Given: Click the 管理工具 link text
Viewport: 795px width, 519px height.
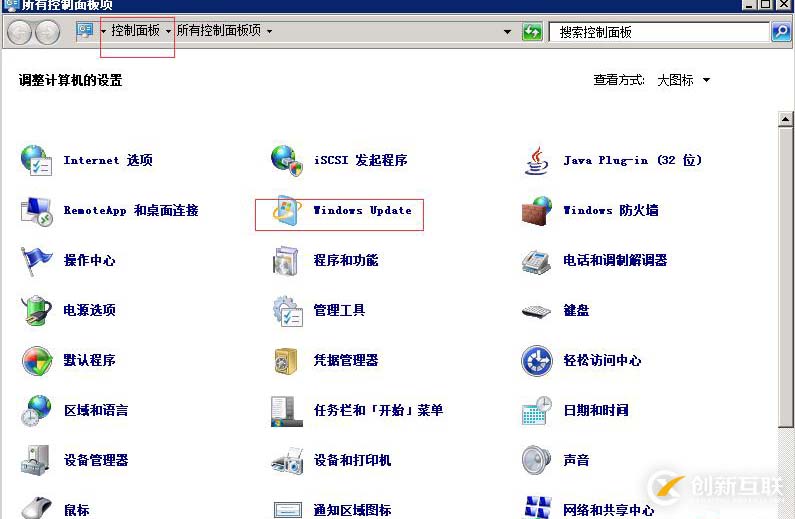Looking at the screenshot, I should [339, 310].
